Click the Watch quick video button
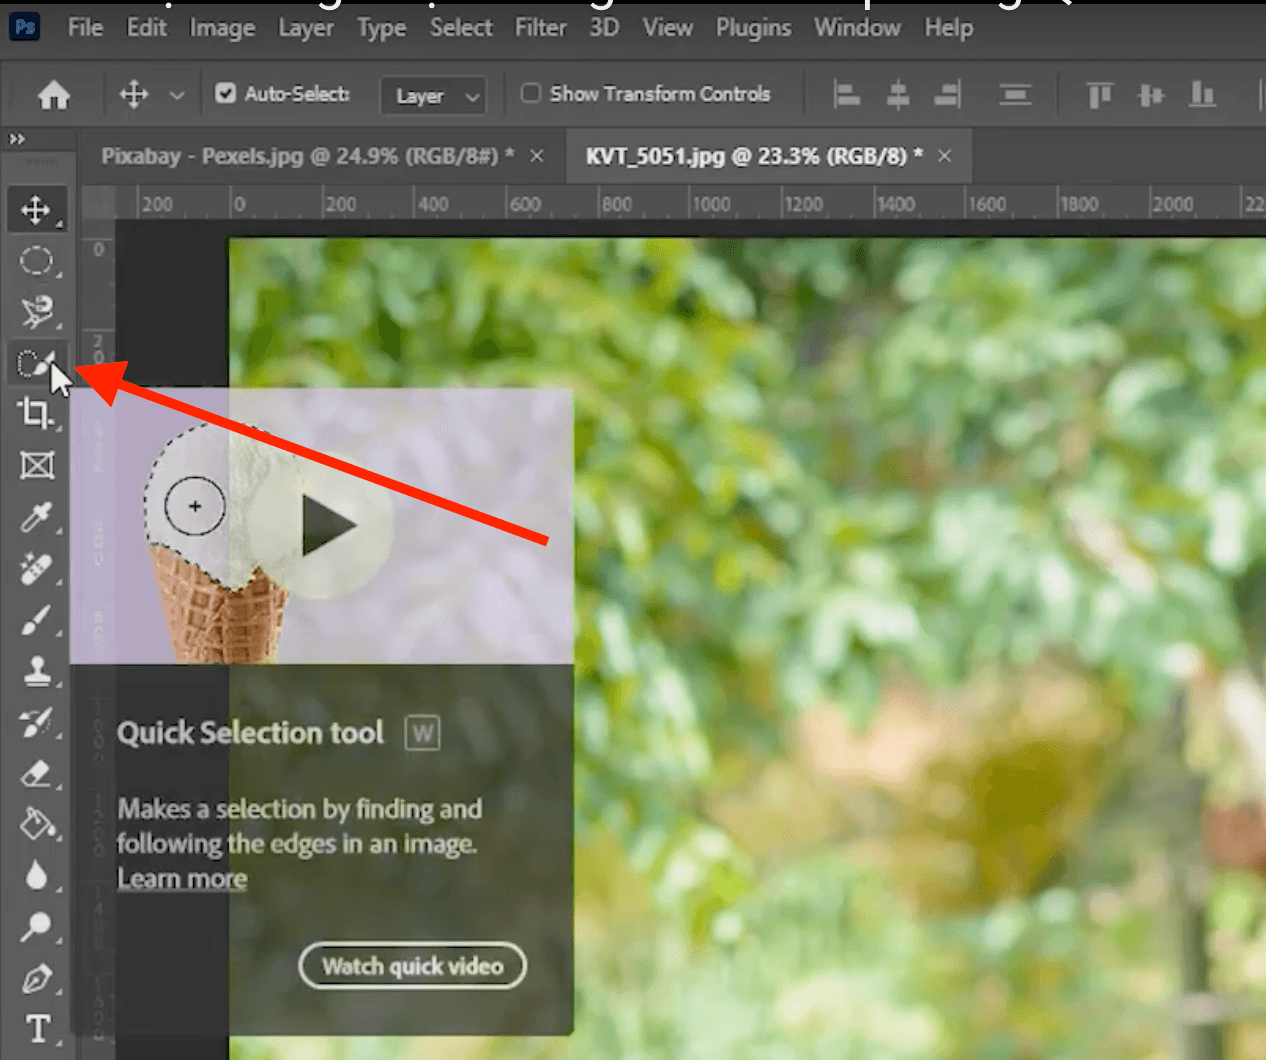Screen dimensions: 1266x1060 (412, 966)
